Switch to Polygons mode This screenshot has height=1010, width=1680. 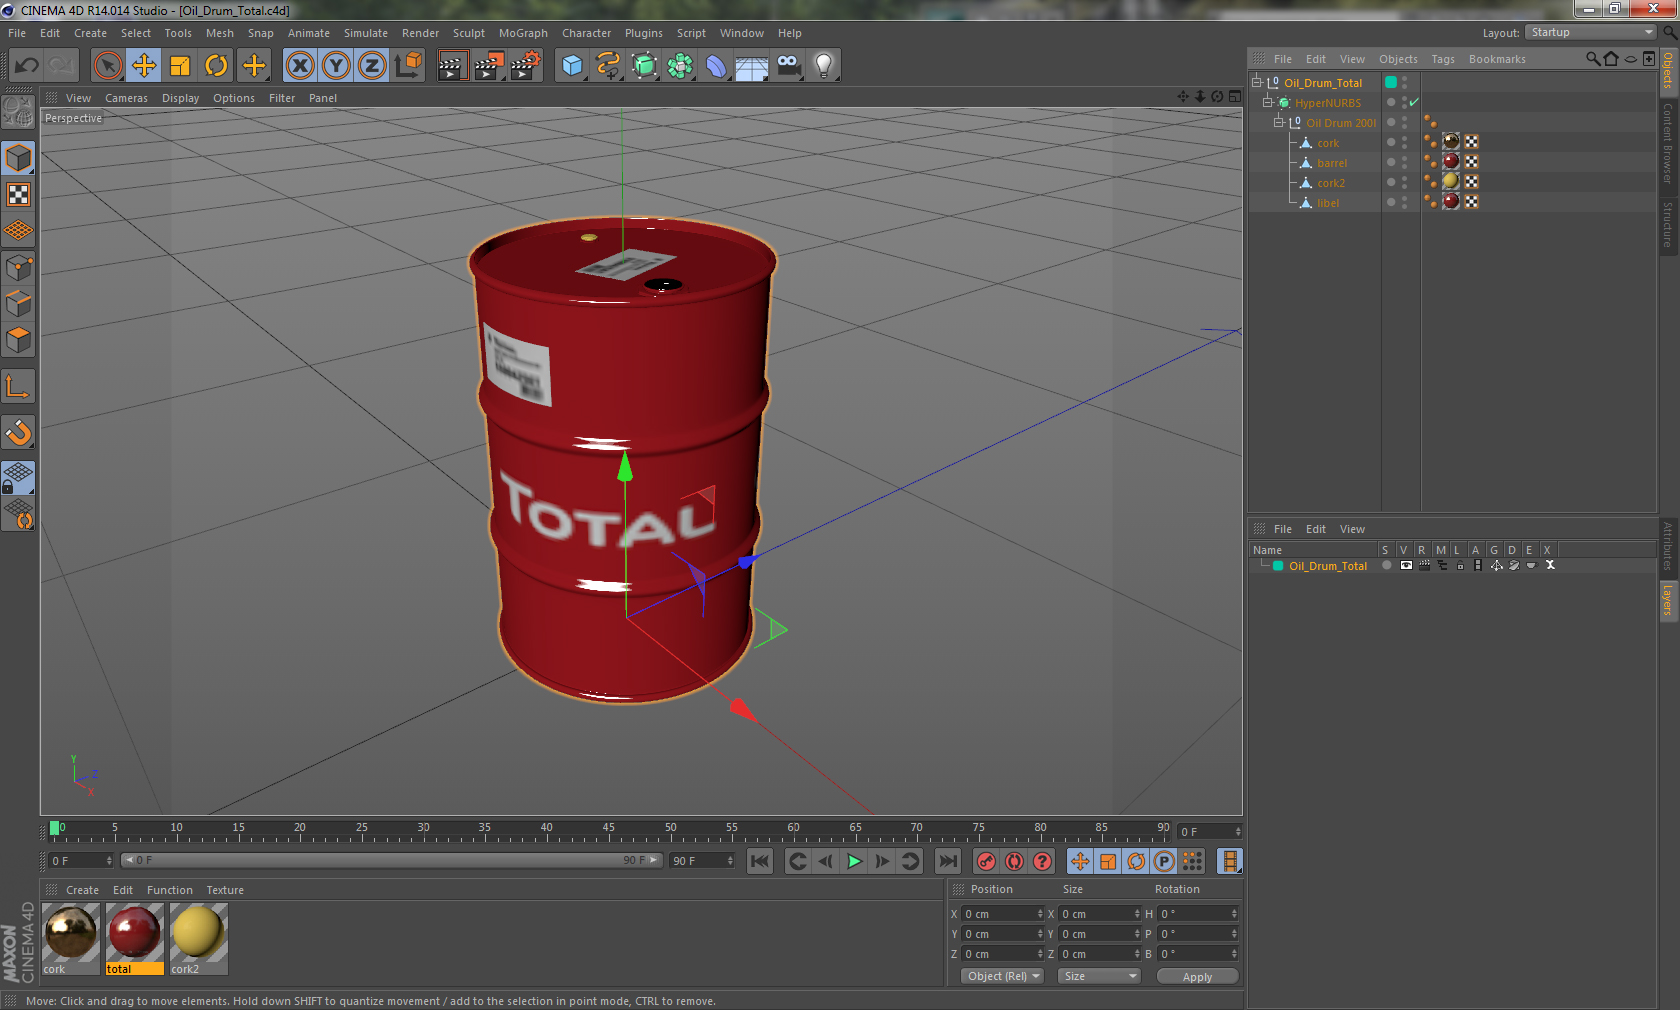[18, 340]
